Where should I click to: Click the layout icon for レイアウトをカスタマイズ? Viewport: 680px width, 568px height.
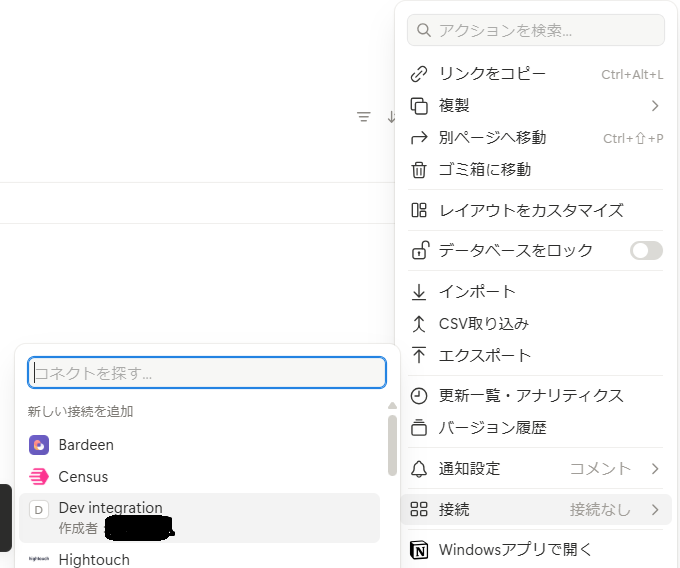pos(420,210)
